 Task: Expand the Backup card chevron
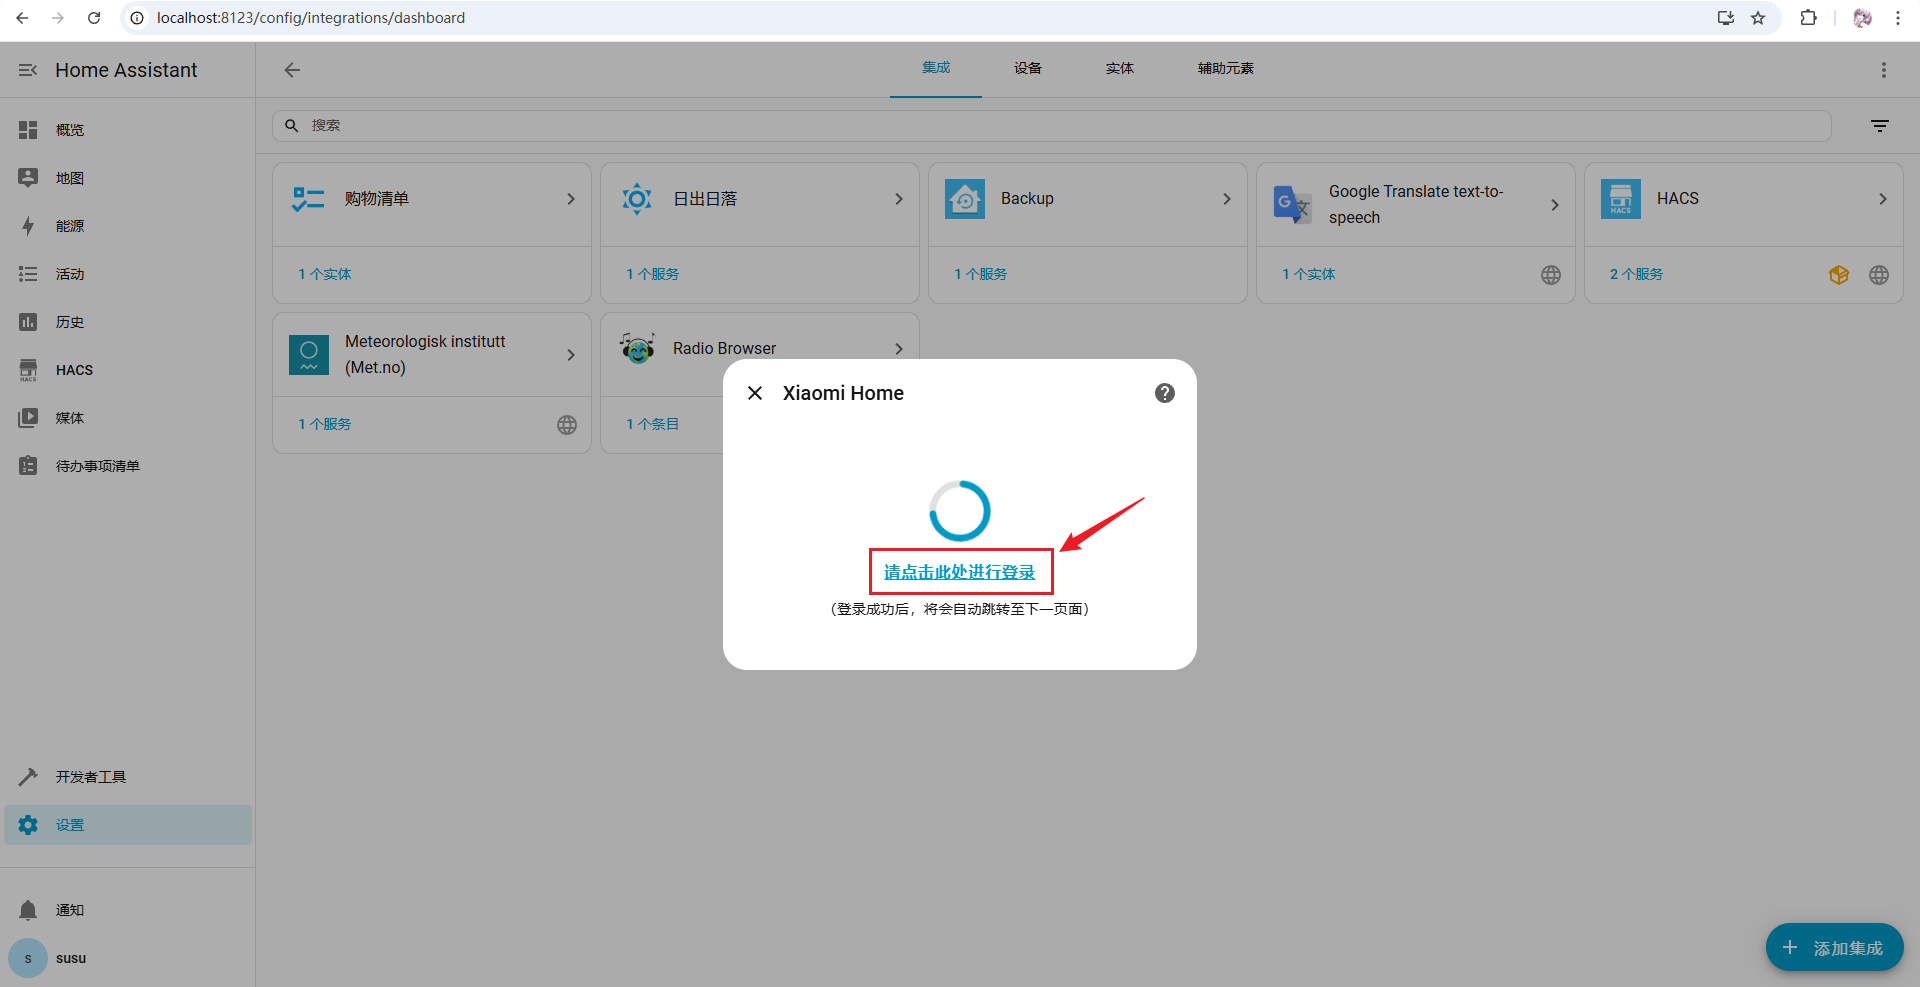coord(1227,199)
